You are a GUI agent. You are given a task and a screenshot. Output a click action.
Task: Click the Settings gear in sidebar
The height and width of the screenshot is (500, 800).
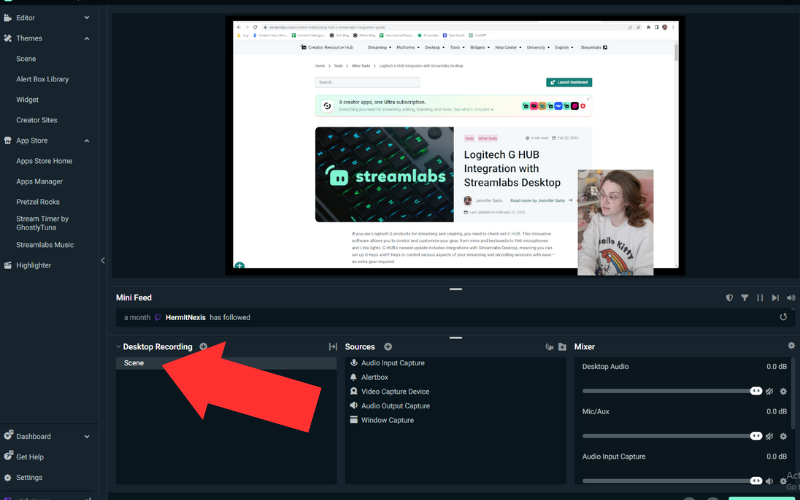click(8, 478)
